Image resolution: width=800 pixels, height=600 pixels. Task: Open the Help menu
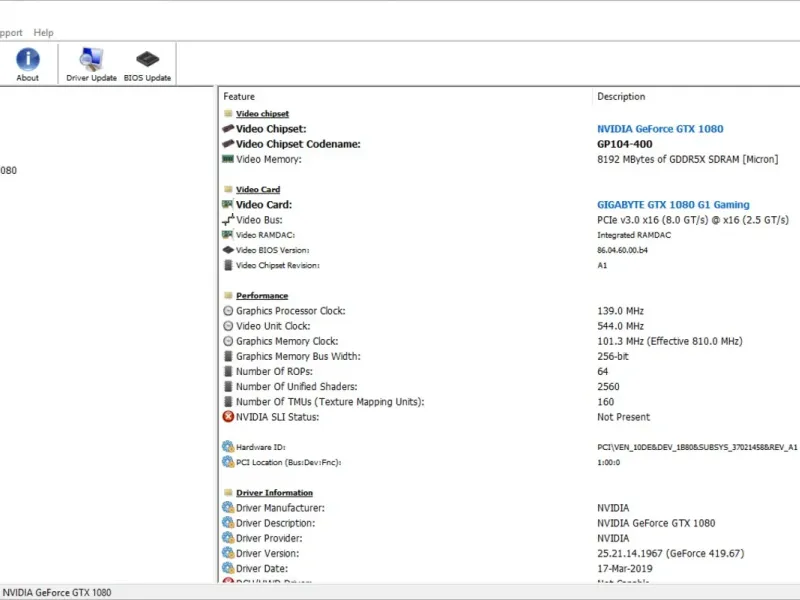(x=43, y=33)
